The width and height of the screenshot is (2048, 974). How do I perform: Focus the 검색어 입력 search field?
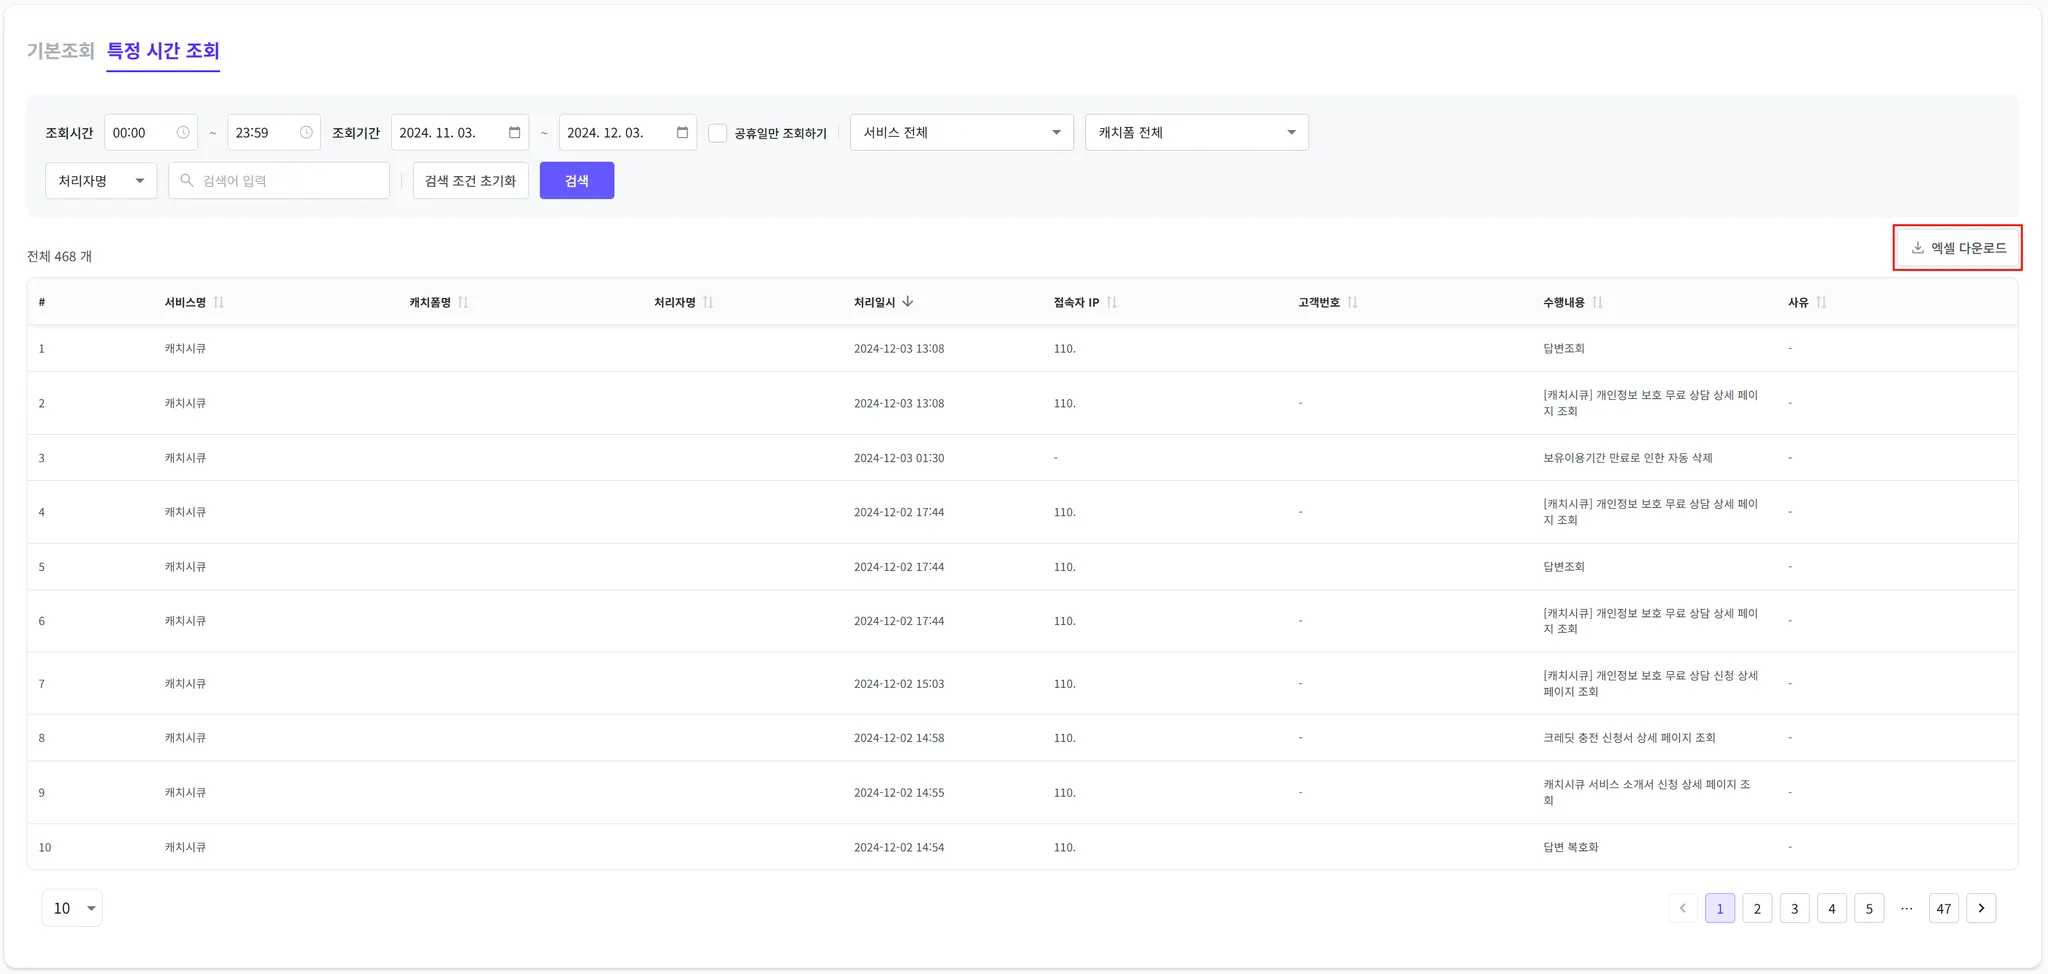click(279, 181)
